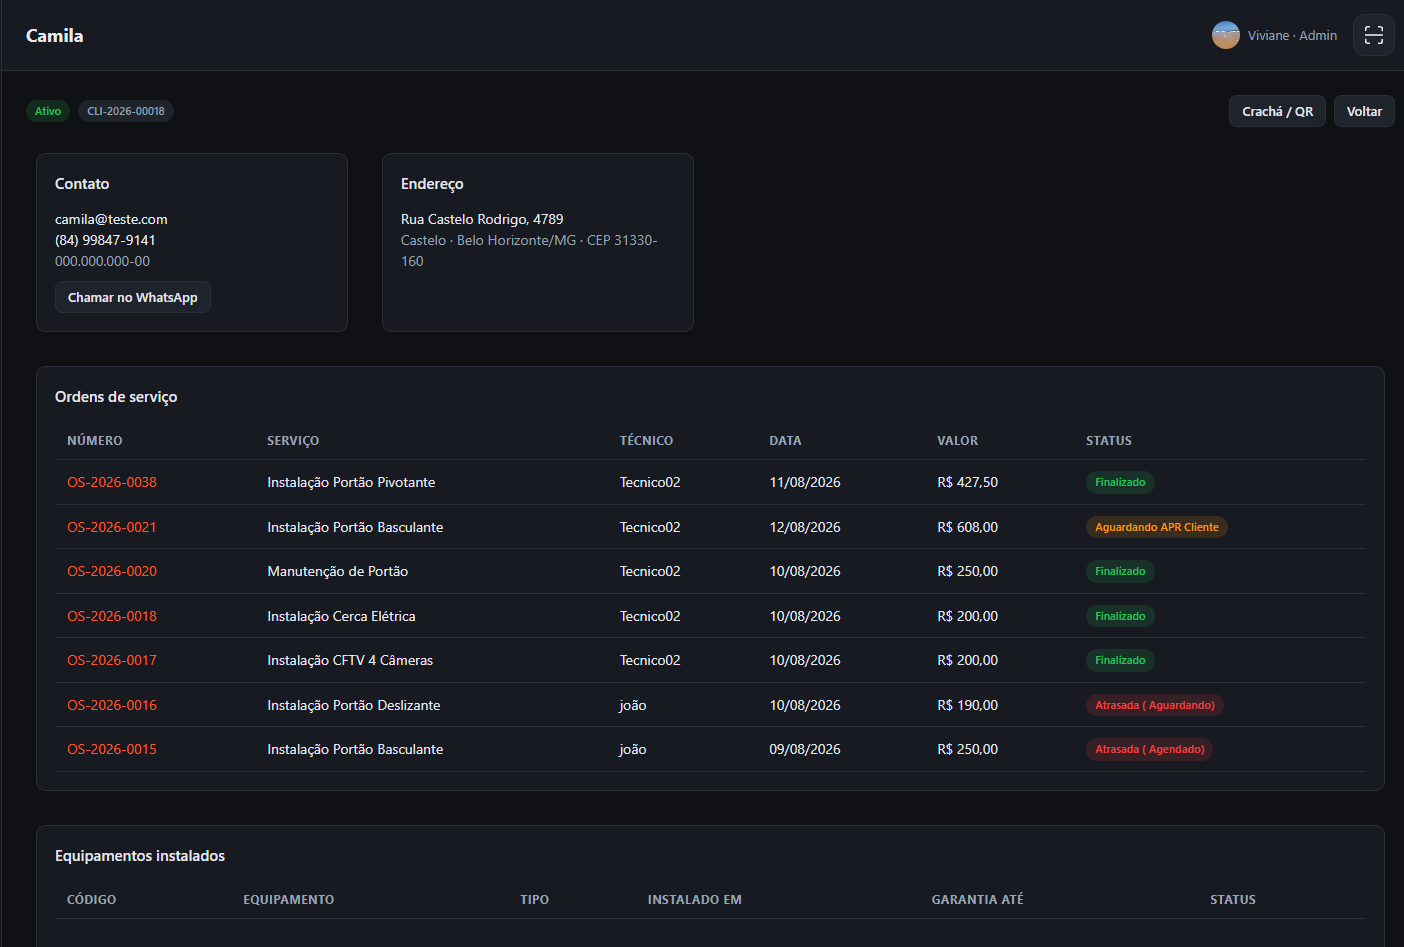Click the Manutenção de Portão service cell
The width and height of the screenshot is (1404, 947).
coord(338,571)
